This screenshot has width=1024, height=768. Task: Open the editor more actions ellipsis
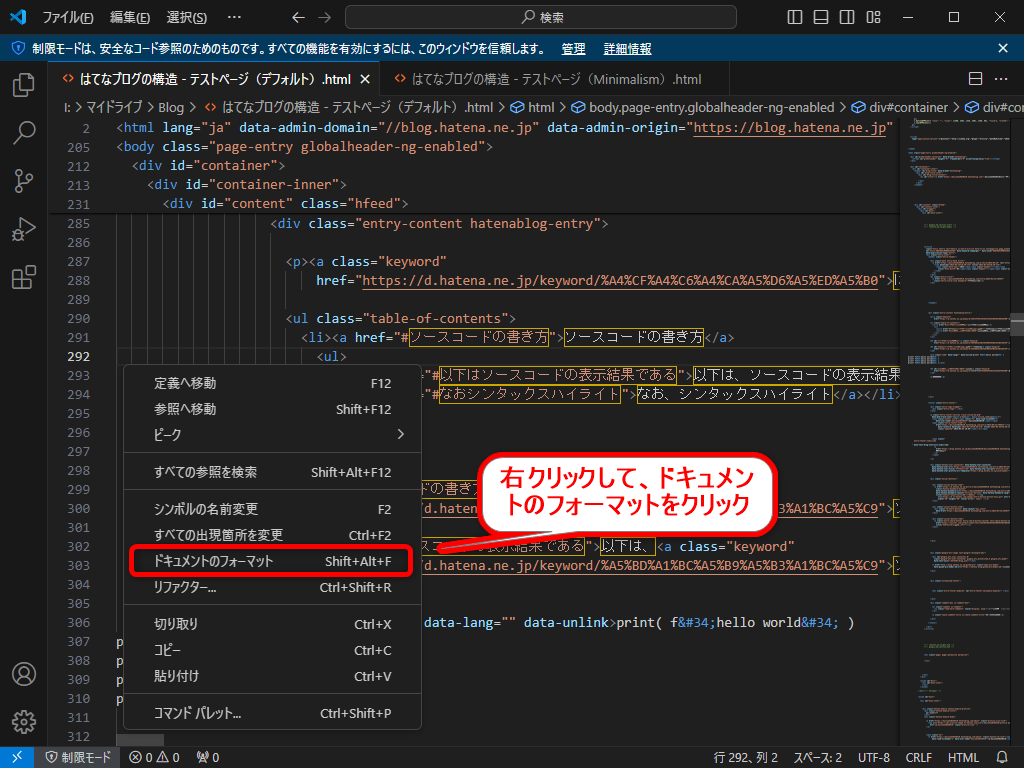(x=1001, y=79)
